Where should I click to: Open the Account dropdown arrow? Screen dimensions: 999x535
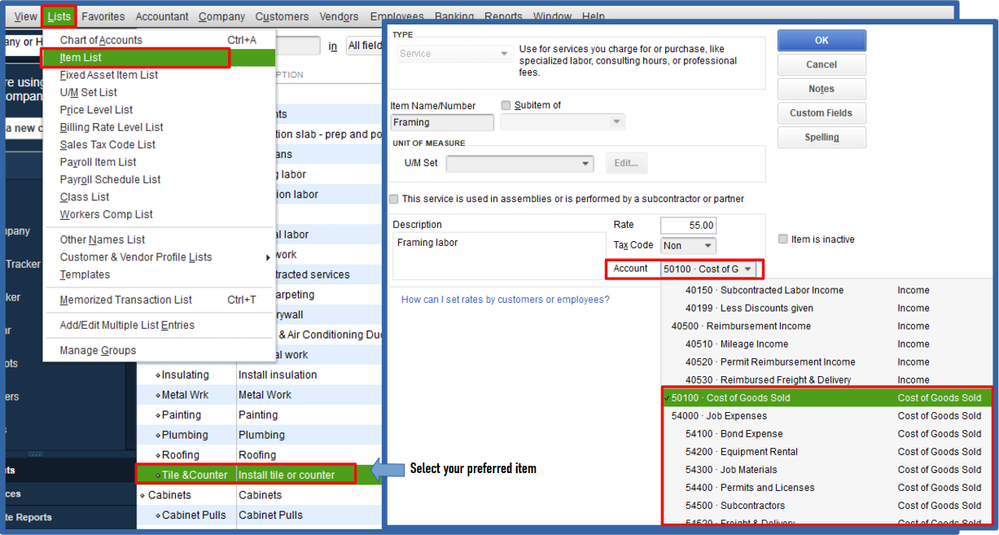click(747, 269)
